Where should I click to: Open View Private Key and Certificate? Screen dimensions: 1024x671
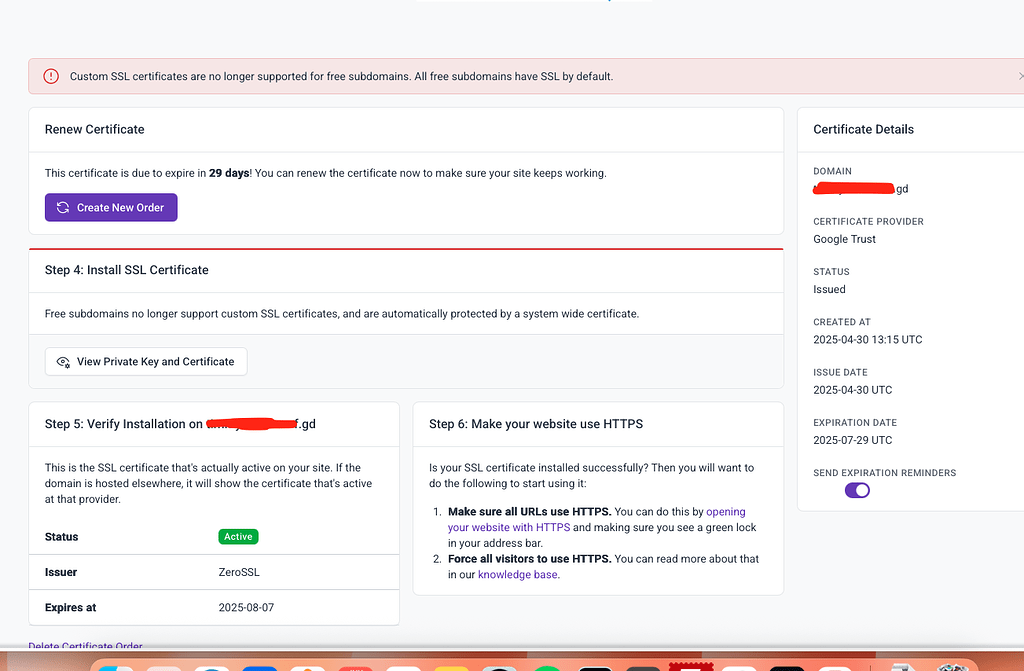click(x=145, y=361)
